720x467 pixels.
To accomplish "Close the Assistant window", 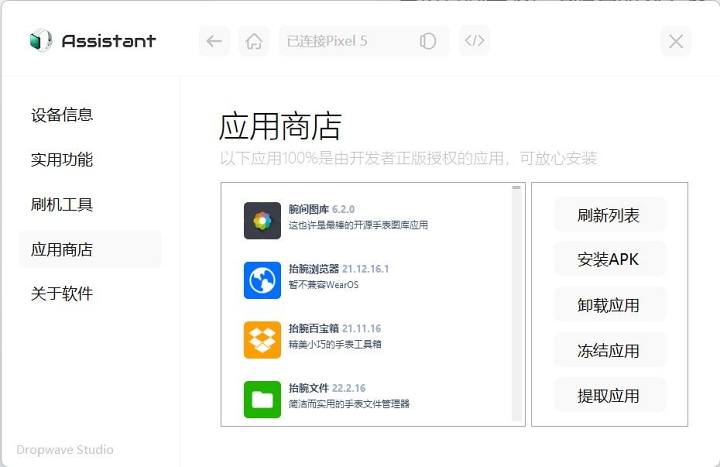I will (675, 42).
